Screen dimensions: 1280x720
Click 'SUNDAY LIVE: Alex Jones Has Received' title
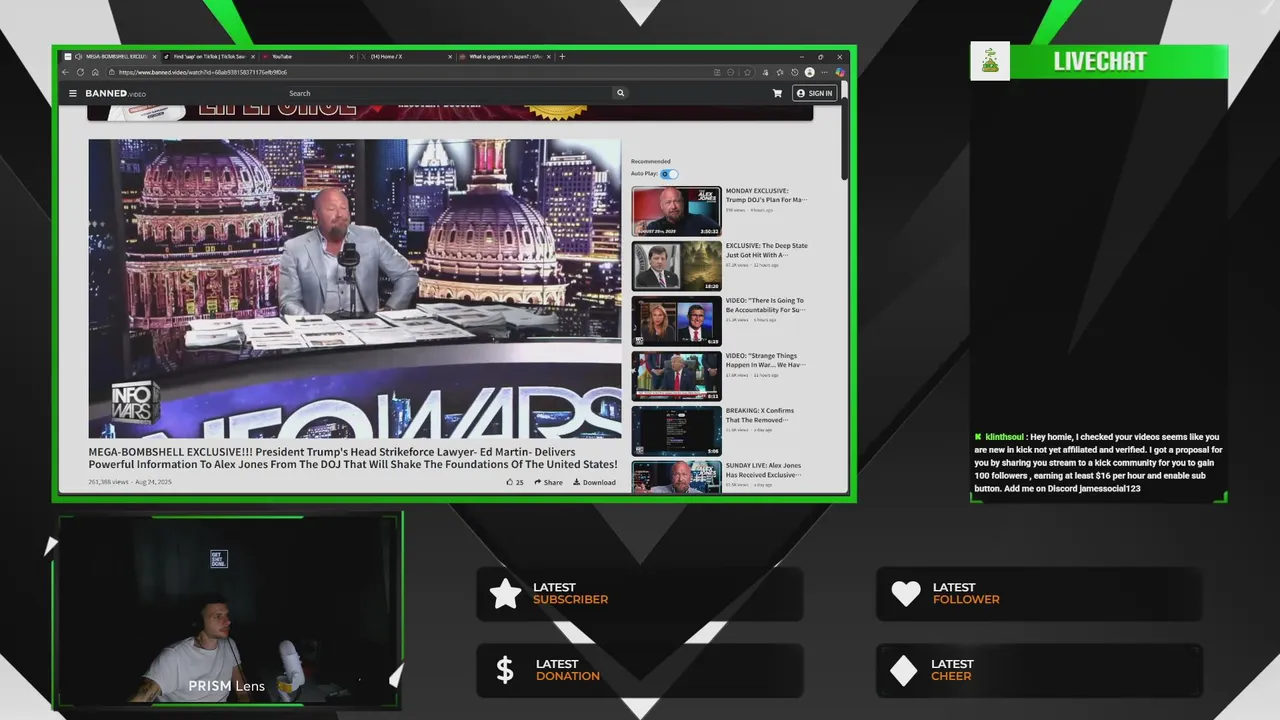tap(764, 470)
